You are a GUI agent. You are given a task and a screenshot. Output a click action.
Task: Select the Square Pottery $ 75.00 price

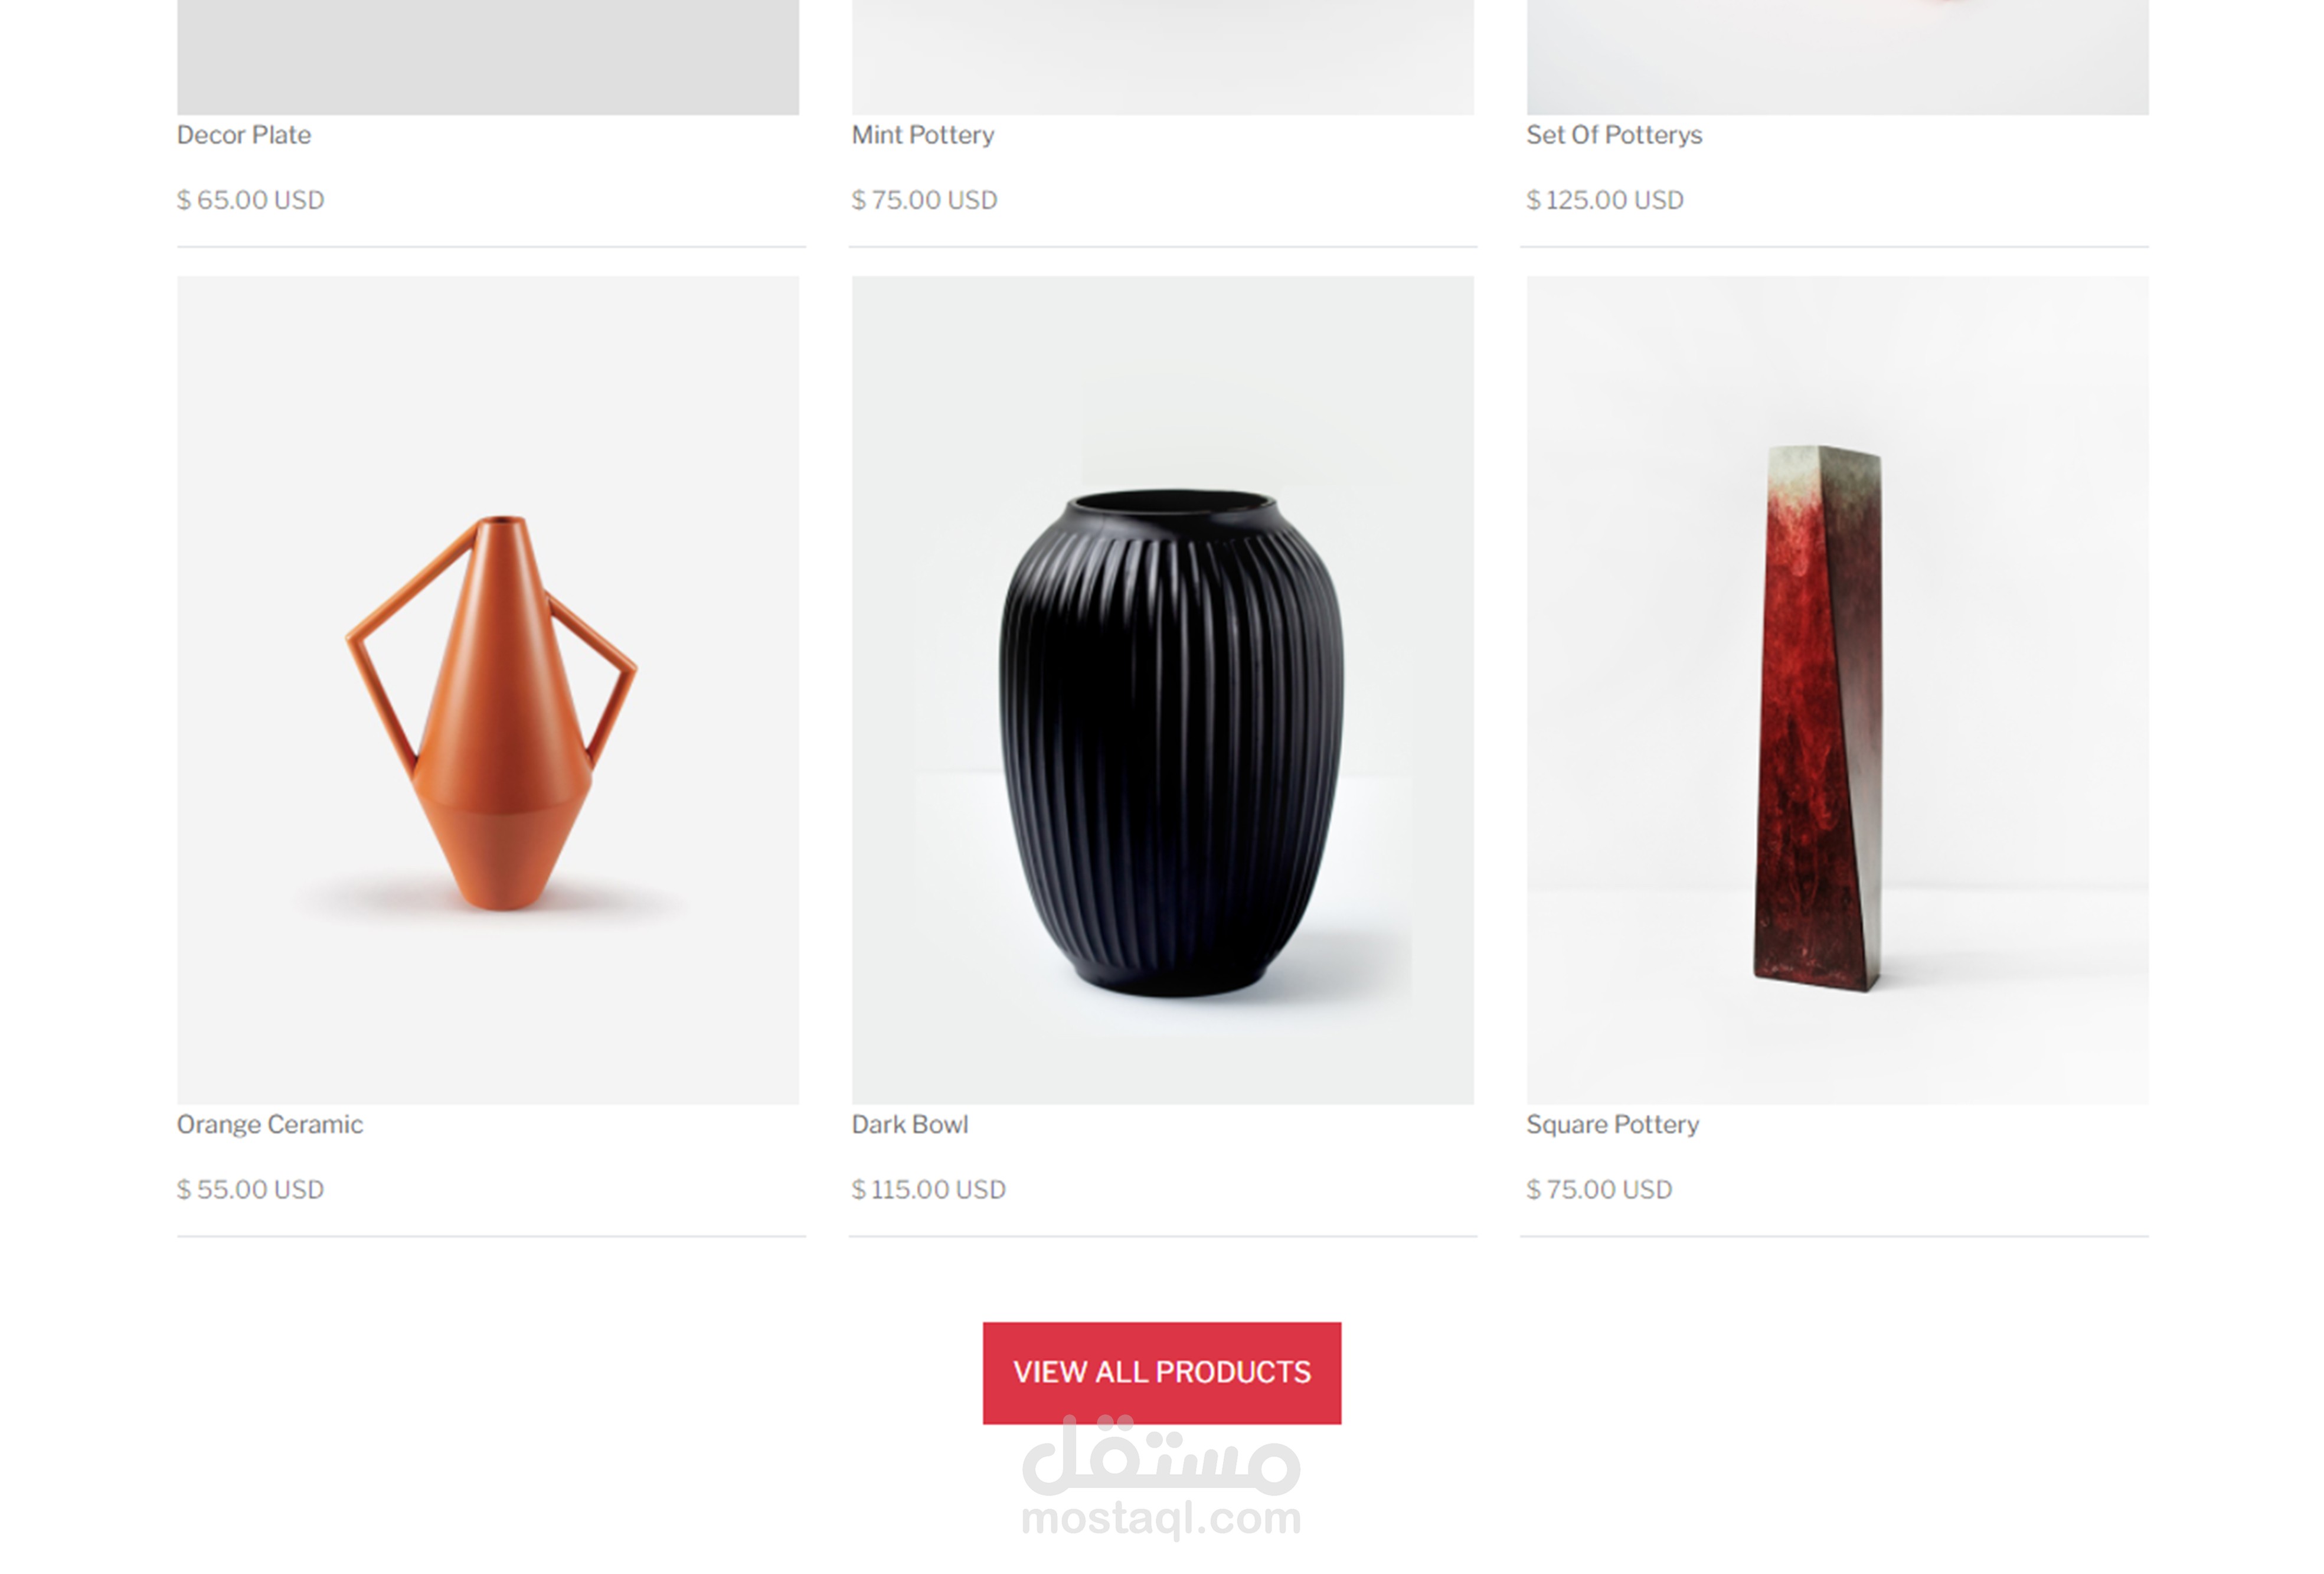(1599, 1189)
